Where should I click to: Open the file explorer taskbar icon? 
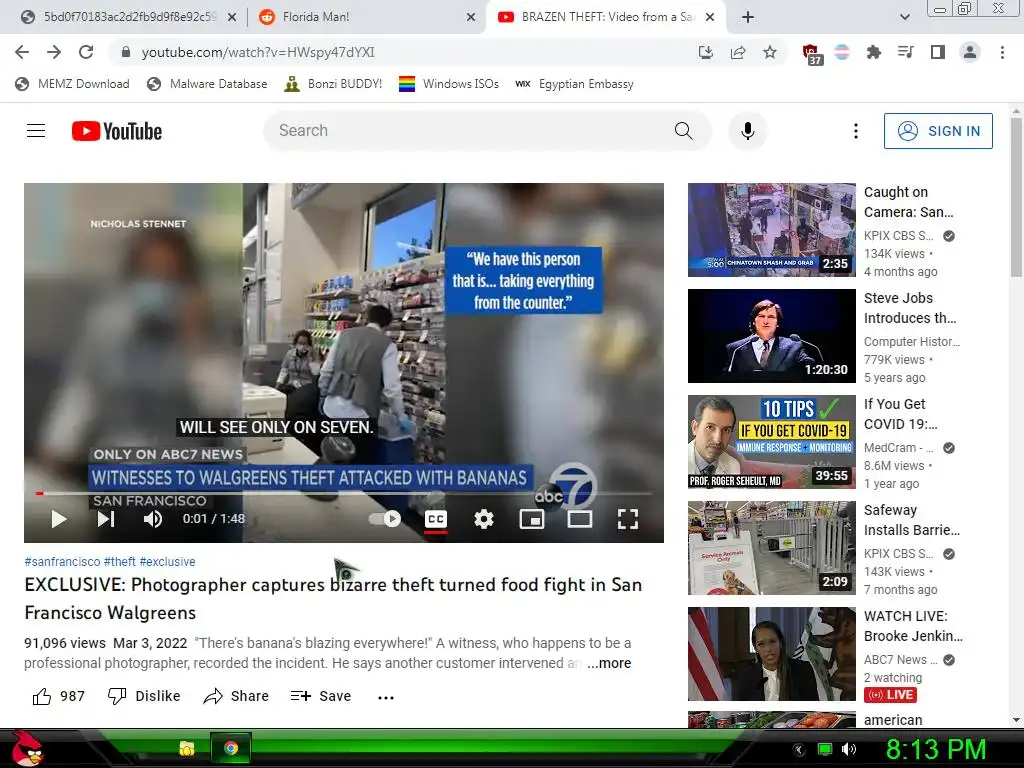pos(187,748)
